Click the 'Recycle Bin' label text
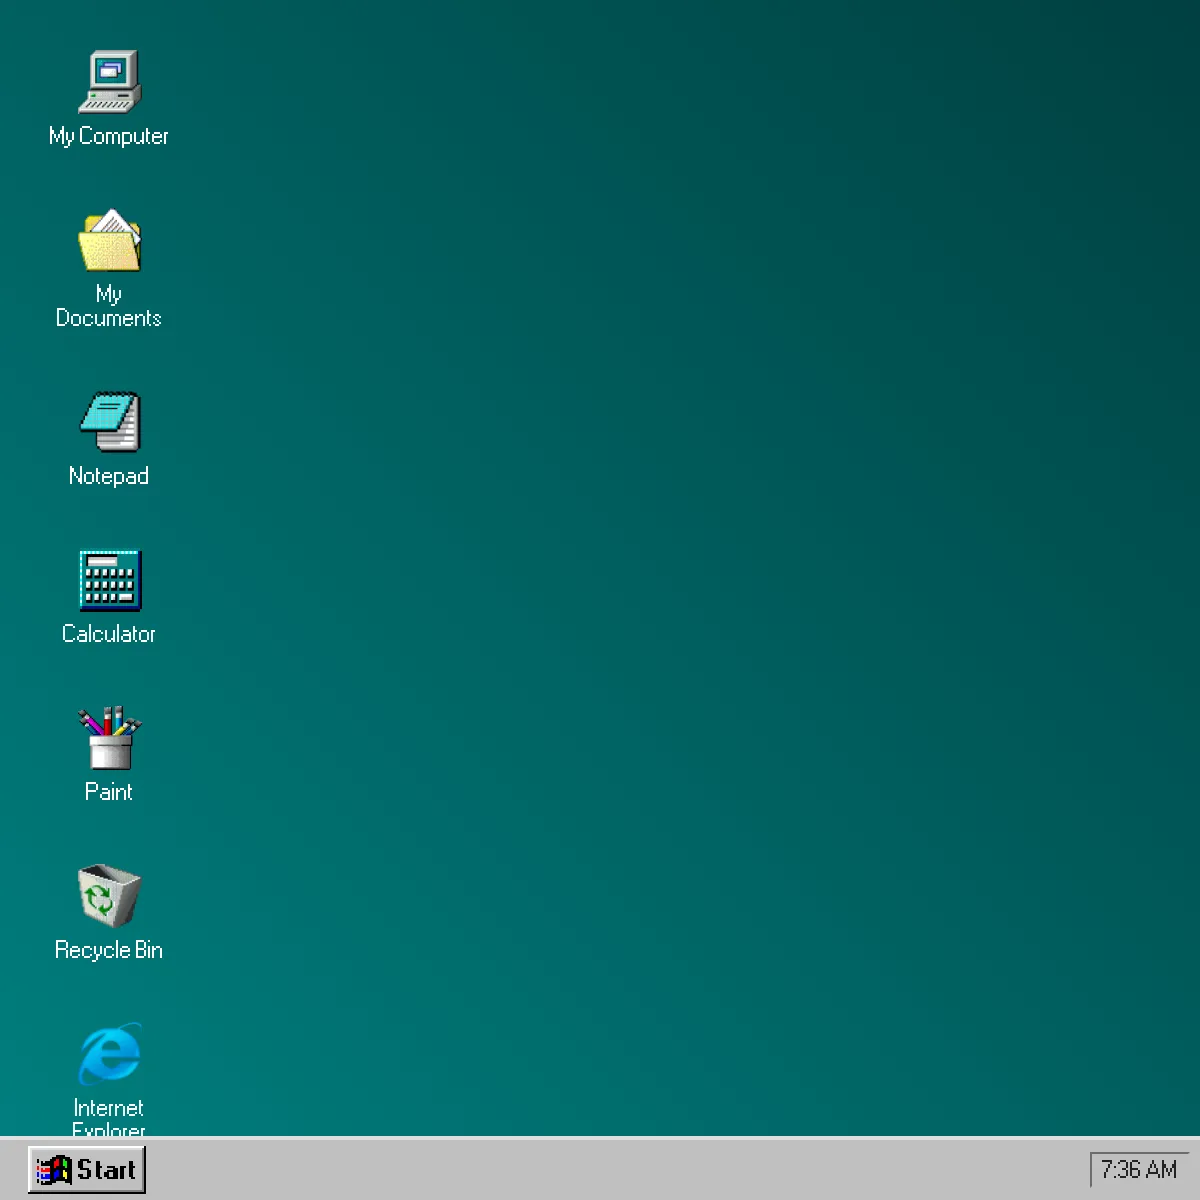1200x1200 pixels. click(x=109, y=950)
